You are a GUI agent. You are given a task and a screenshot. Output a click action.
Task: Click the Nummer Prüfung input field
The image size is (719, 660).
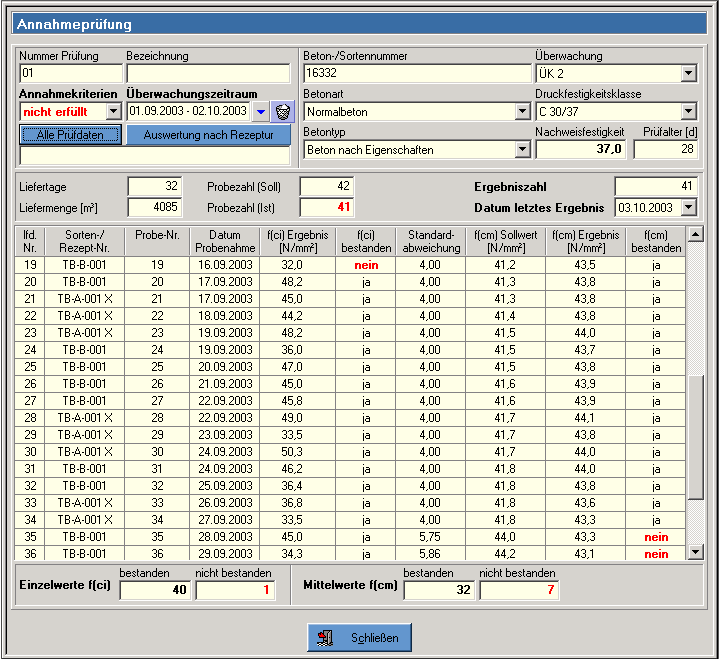coord(69,73)
